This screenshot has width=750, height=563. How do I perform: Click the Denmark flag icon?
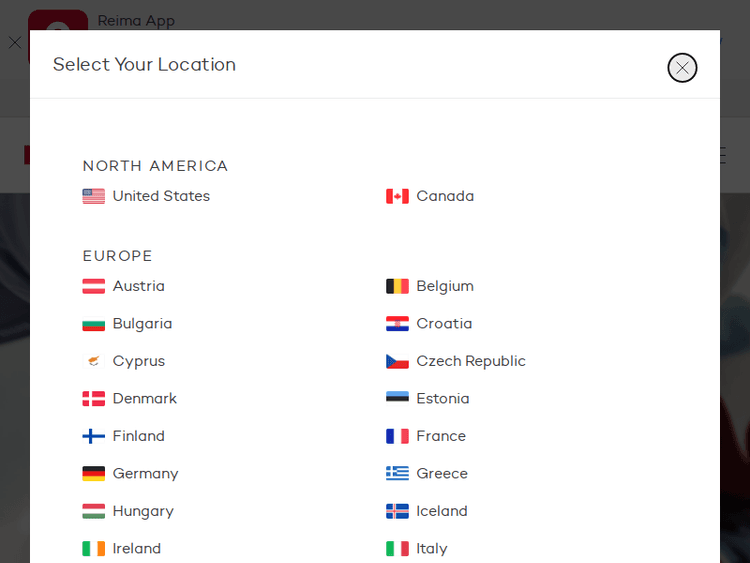(94, 398)
